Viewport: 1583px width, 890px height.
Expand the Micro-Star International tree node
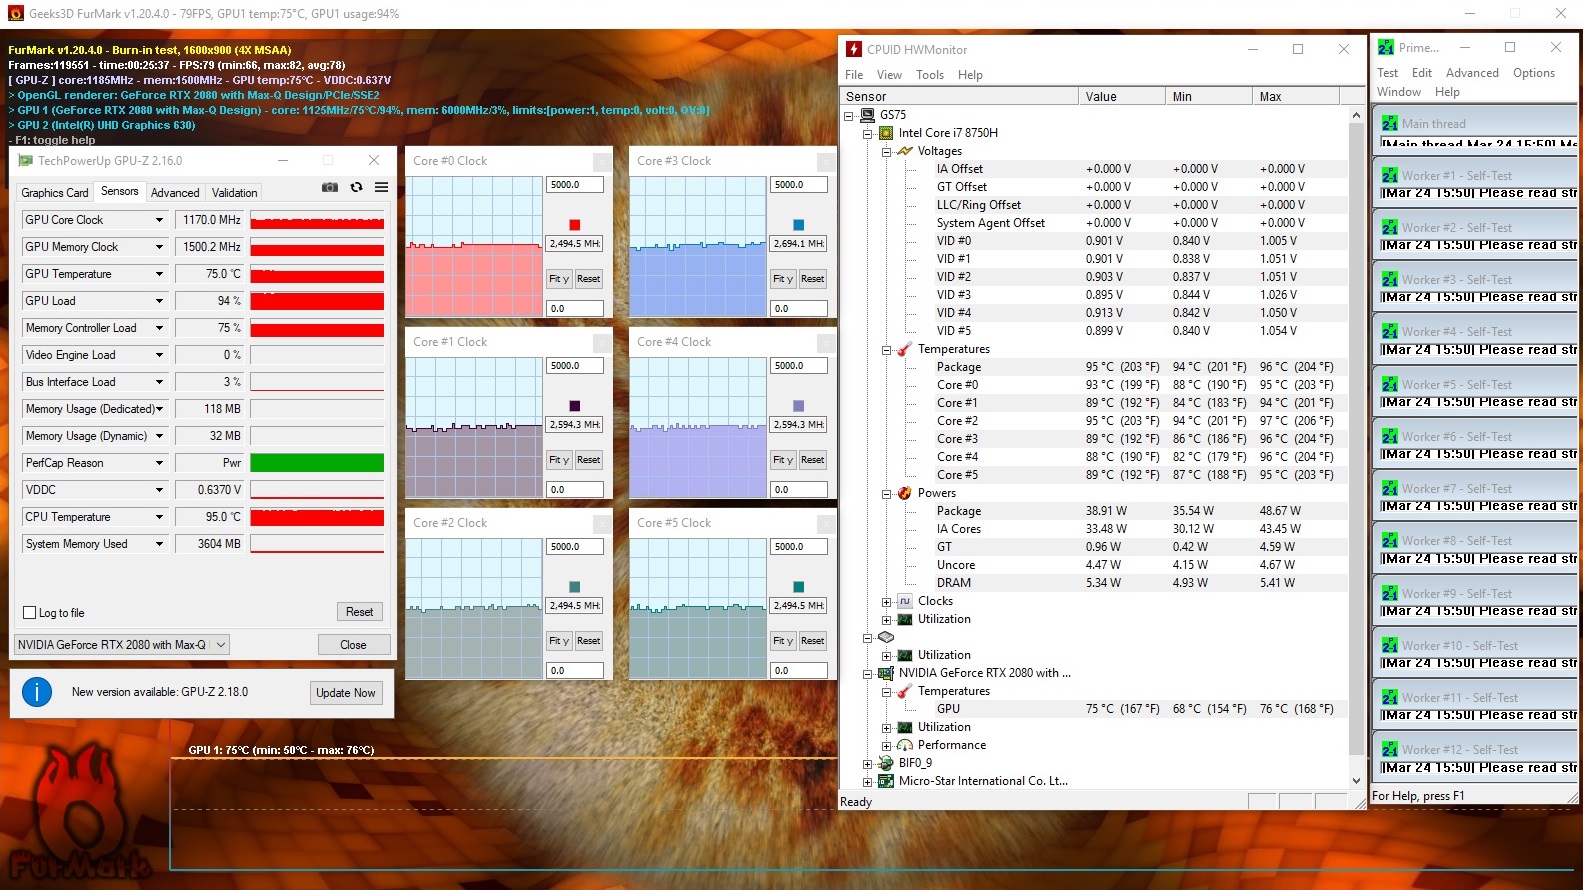[868, 782]
